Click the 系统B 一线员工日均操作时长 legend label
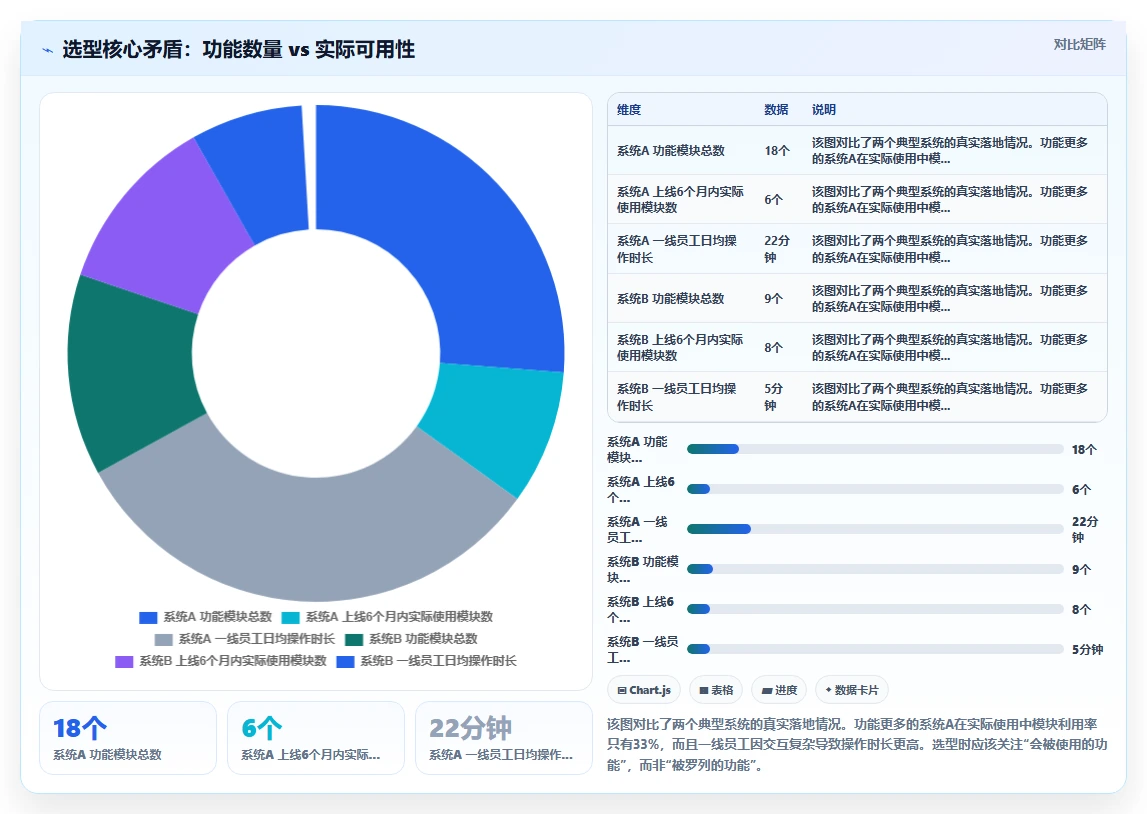 coord(438,661)
